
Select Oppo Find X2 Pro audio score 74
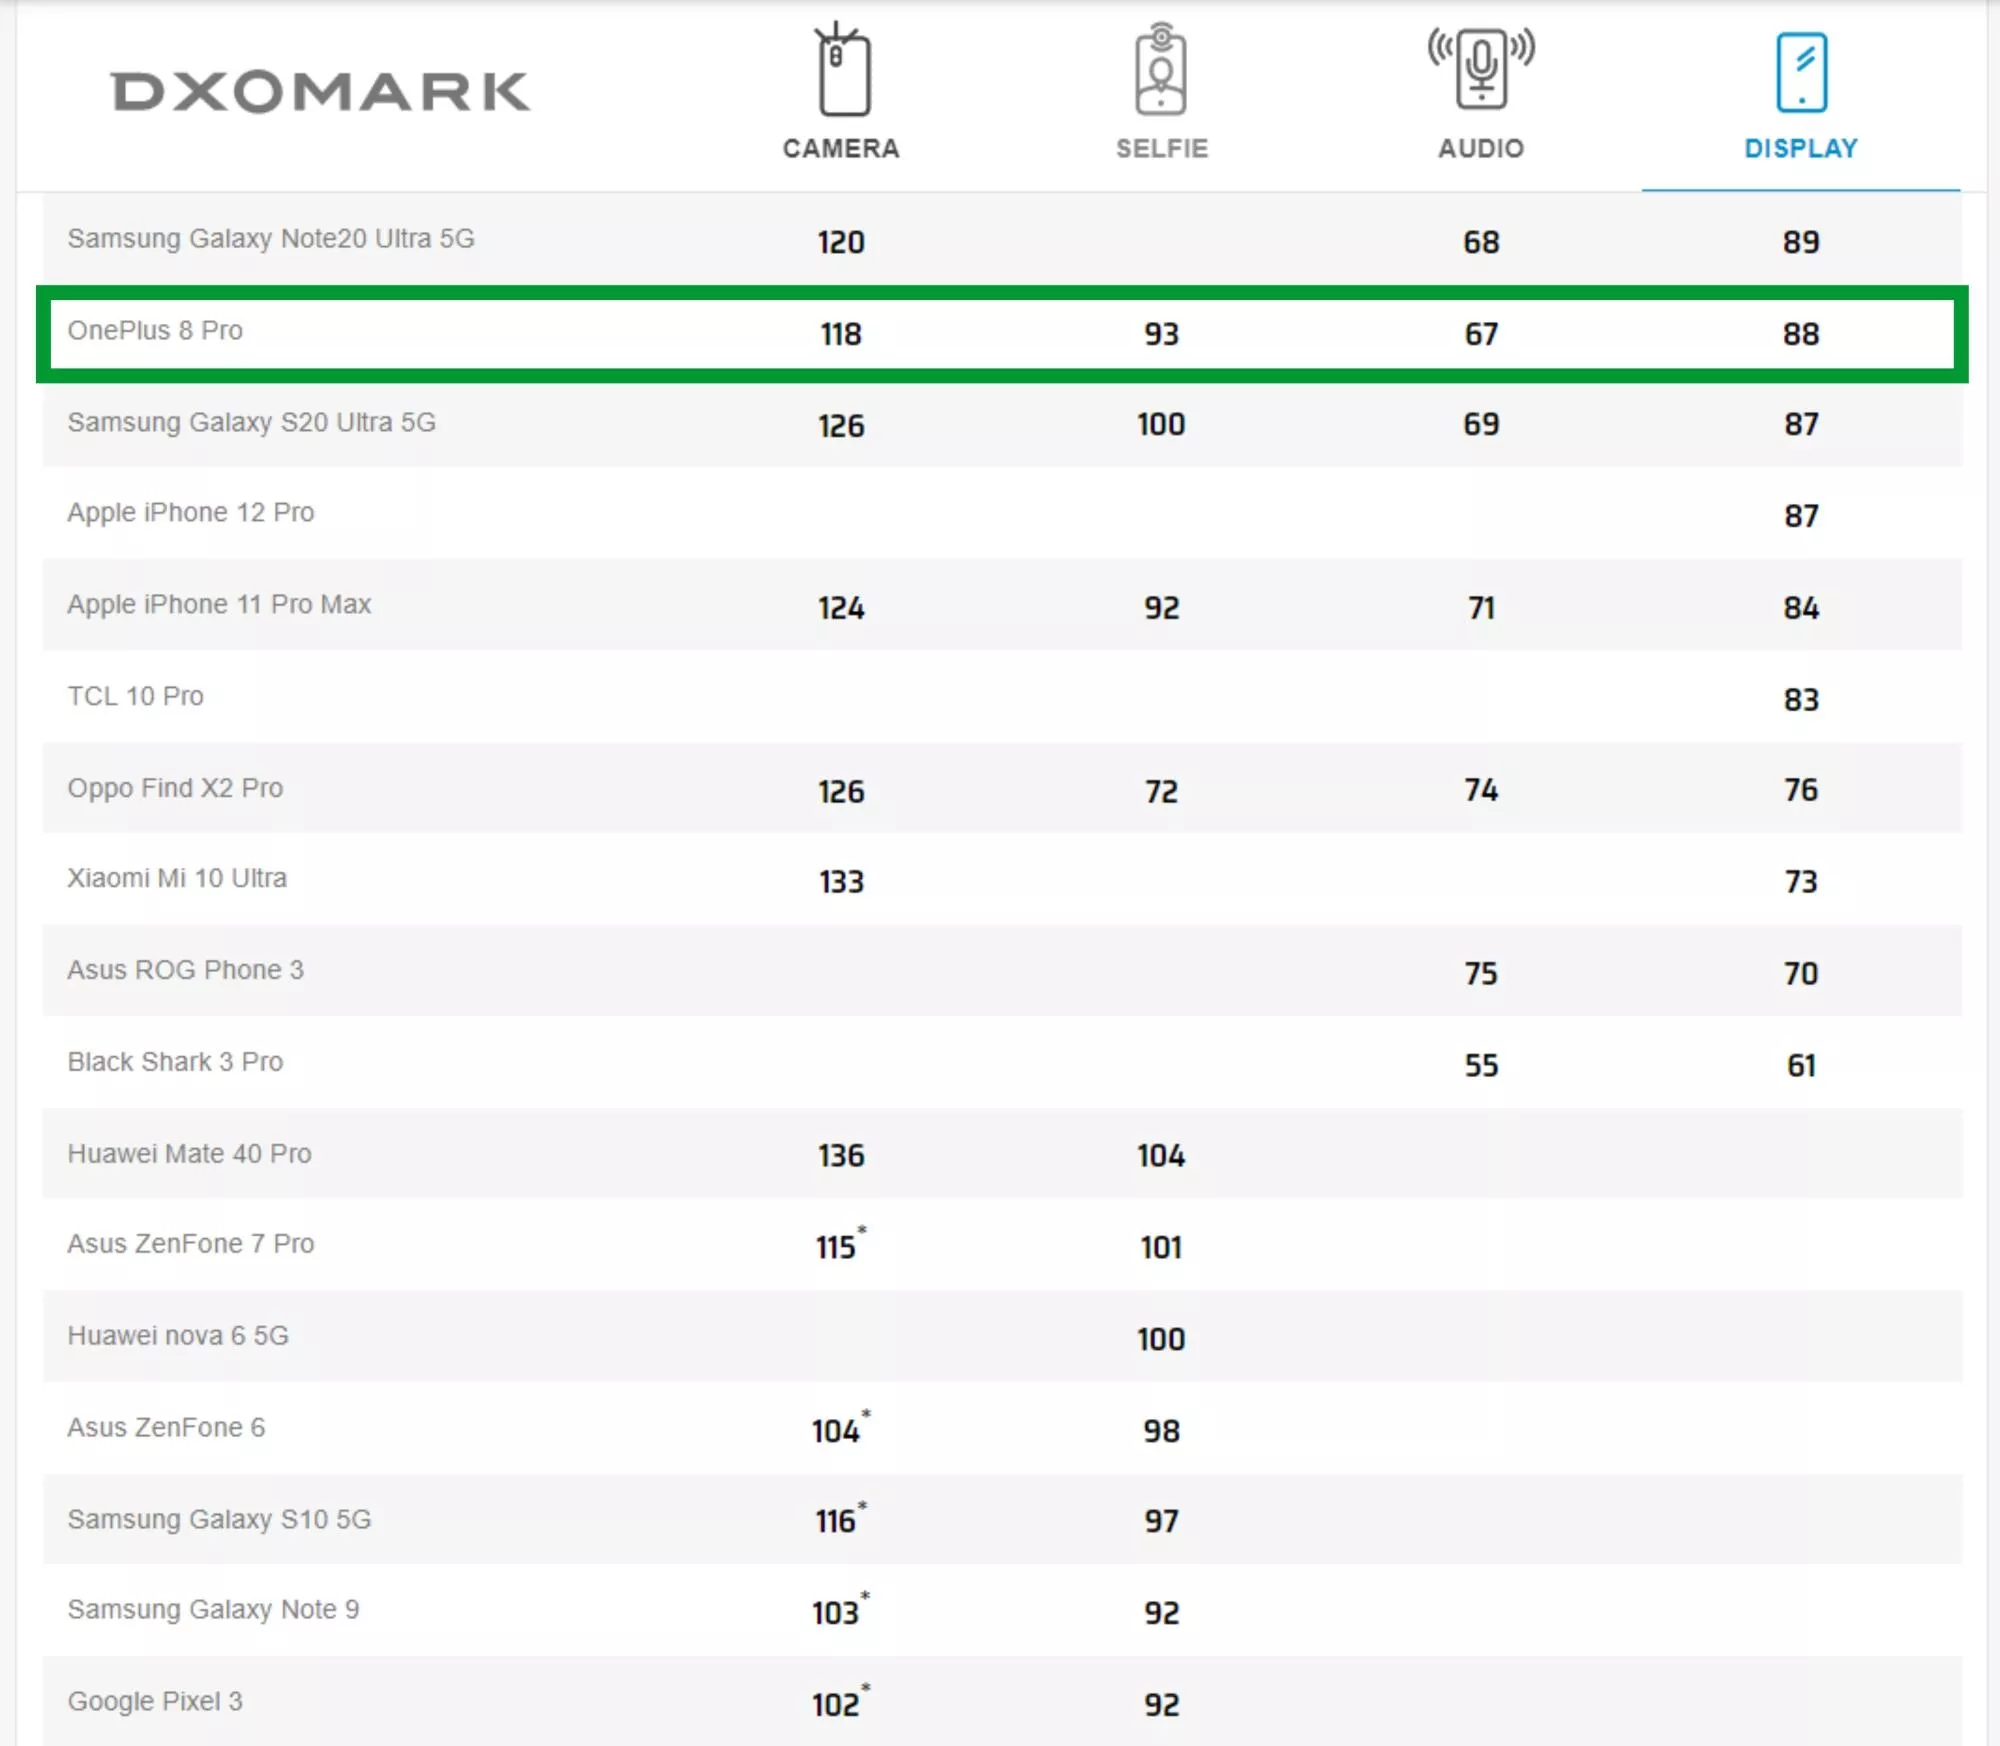(x=1481, y=791)
